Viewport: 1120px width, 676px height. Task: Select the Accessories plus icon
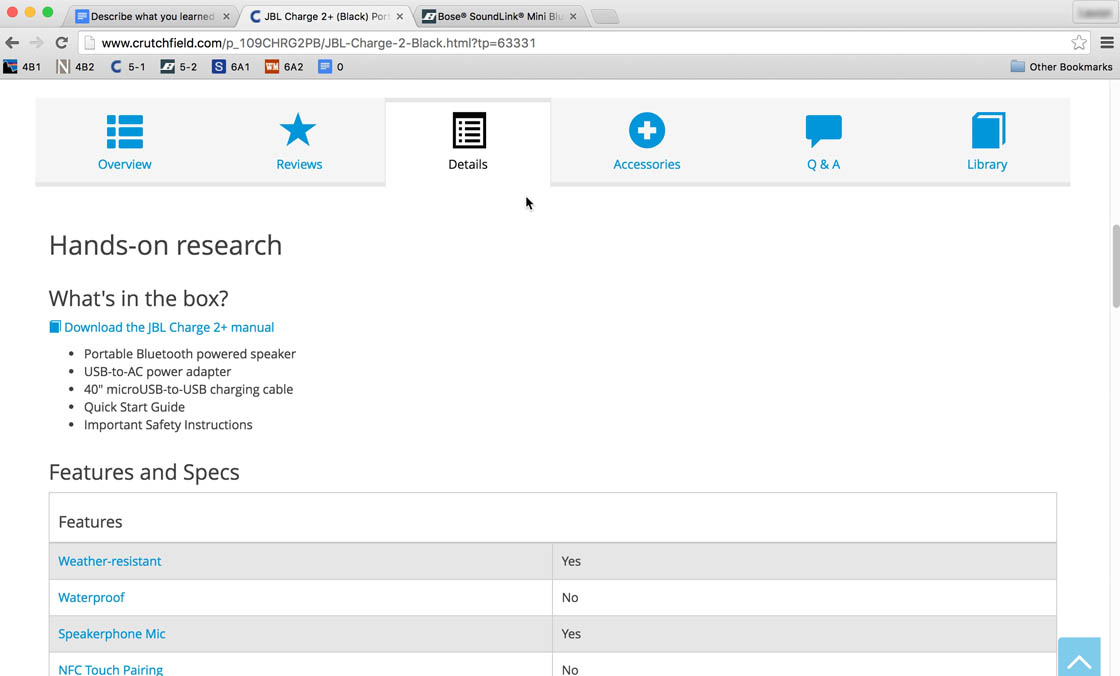(x=646, y=131)
